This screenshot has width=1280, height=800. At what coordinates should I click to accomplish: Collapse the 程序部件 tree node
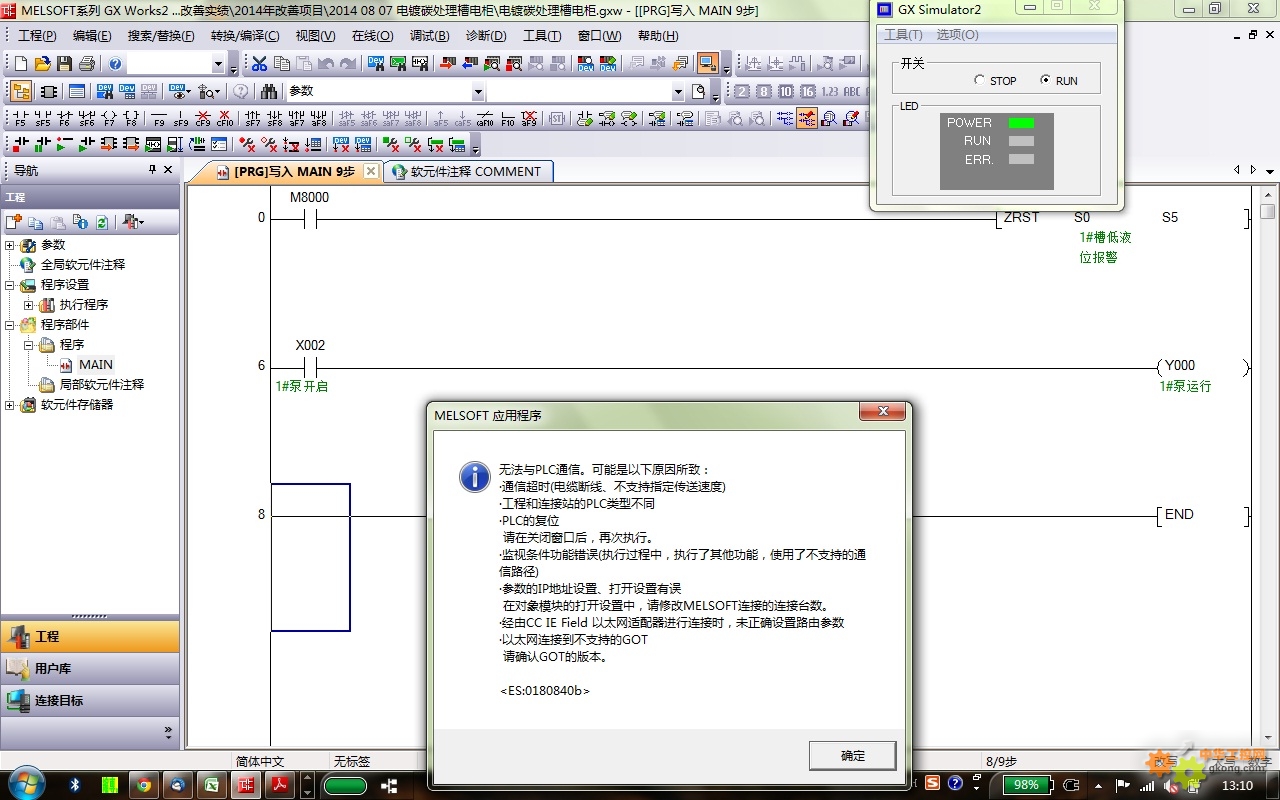(x=10, y=325)
